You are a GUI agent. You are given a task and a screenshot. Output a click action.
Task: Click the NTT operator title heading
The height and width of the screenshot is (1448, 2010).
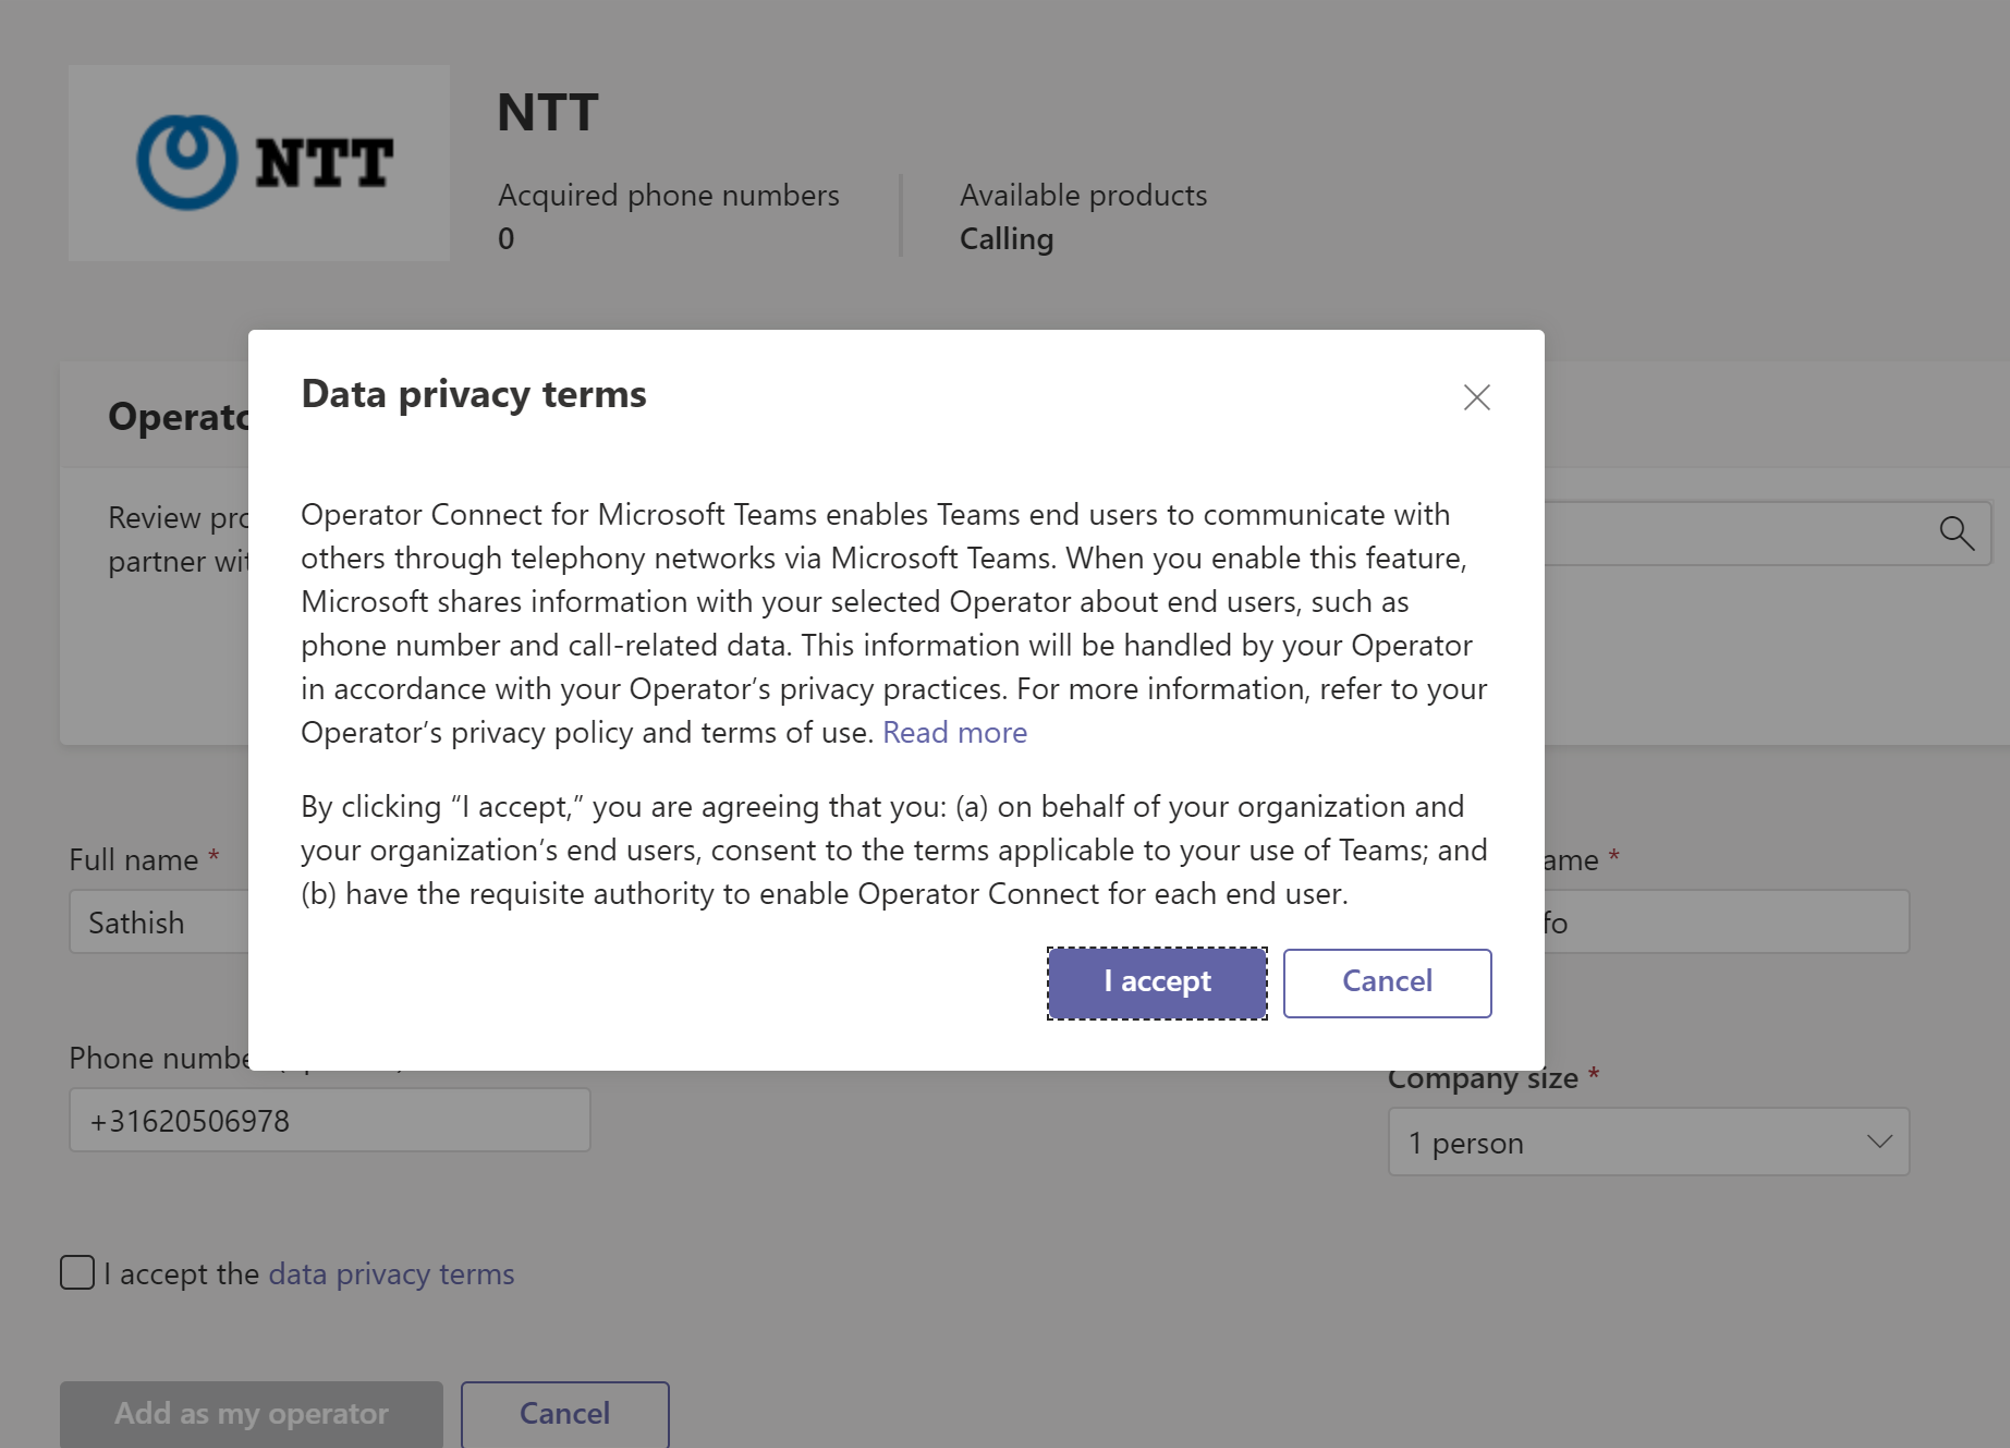(x=547, y=111)
